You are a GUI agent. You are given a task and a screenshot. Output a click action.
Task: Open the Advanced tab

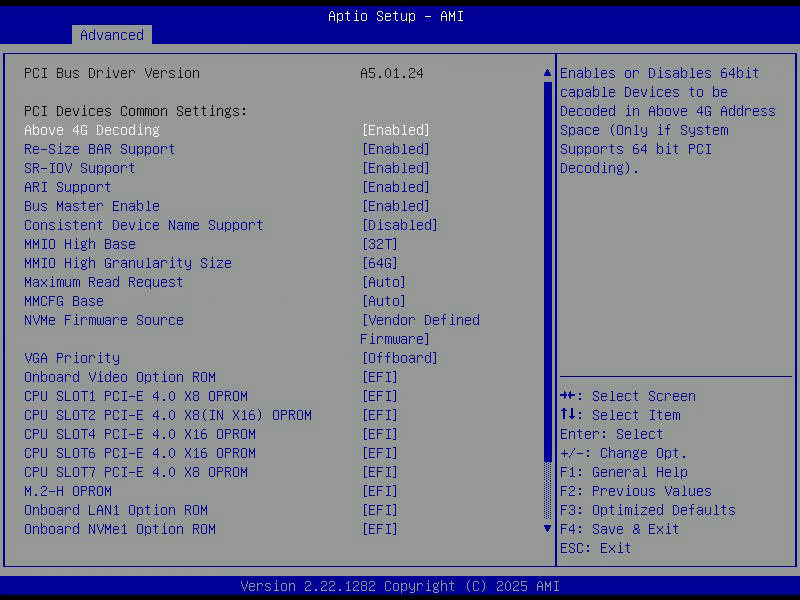pos(112,35)
